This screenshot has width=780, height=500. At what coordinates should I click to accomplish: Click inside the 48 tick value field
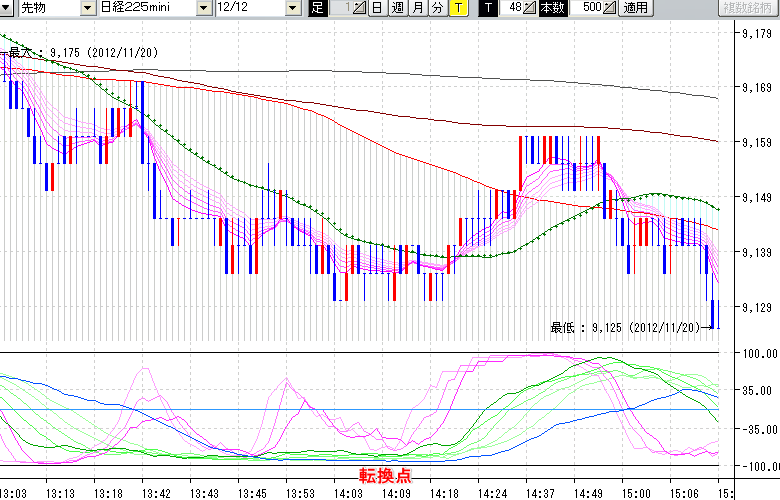(511, 8)
